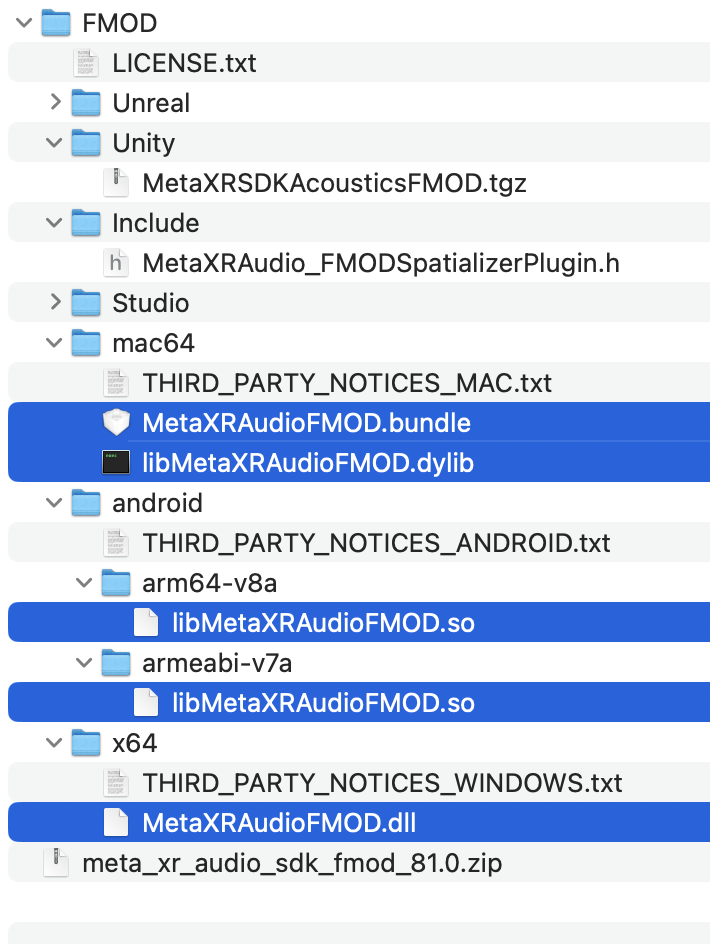Collapse the android folder

tap(55, 503)
